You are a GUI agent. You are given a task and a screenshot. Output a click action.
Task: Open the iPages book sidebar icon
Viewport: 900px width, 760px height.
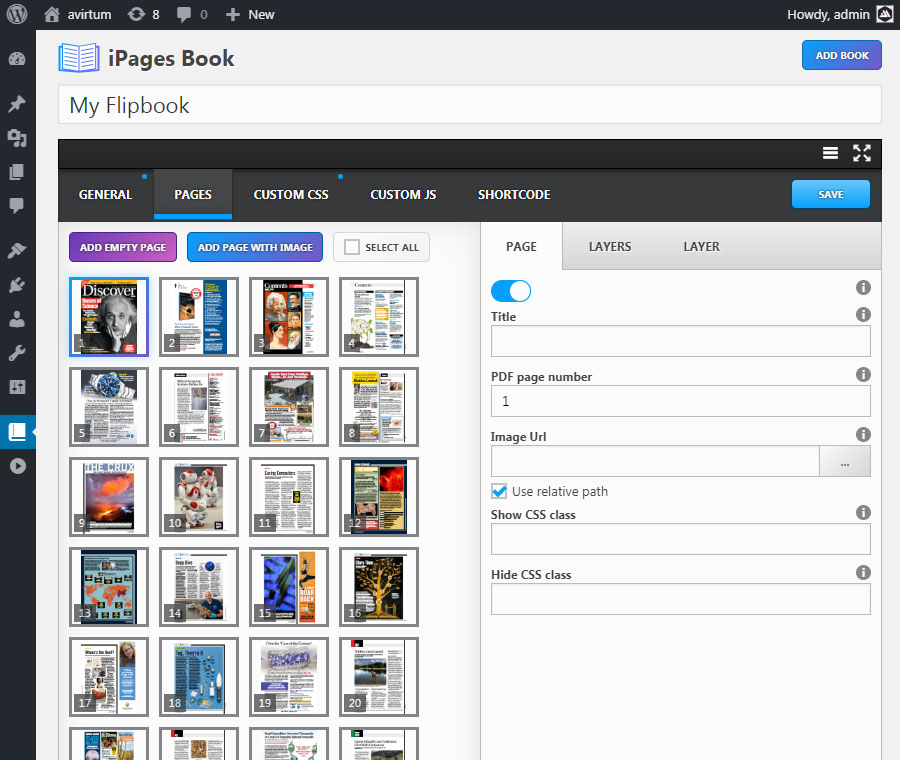pos(17,432)
